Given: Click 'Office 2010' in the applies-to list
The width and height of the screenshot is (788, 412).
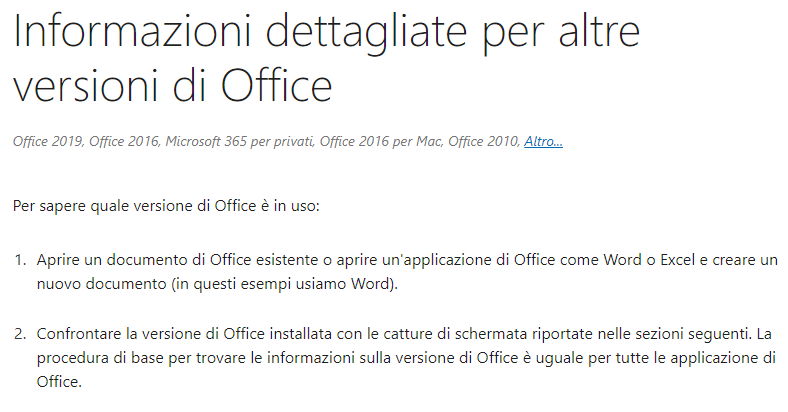Looking at the screenshot, I should tap(482, 142).
